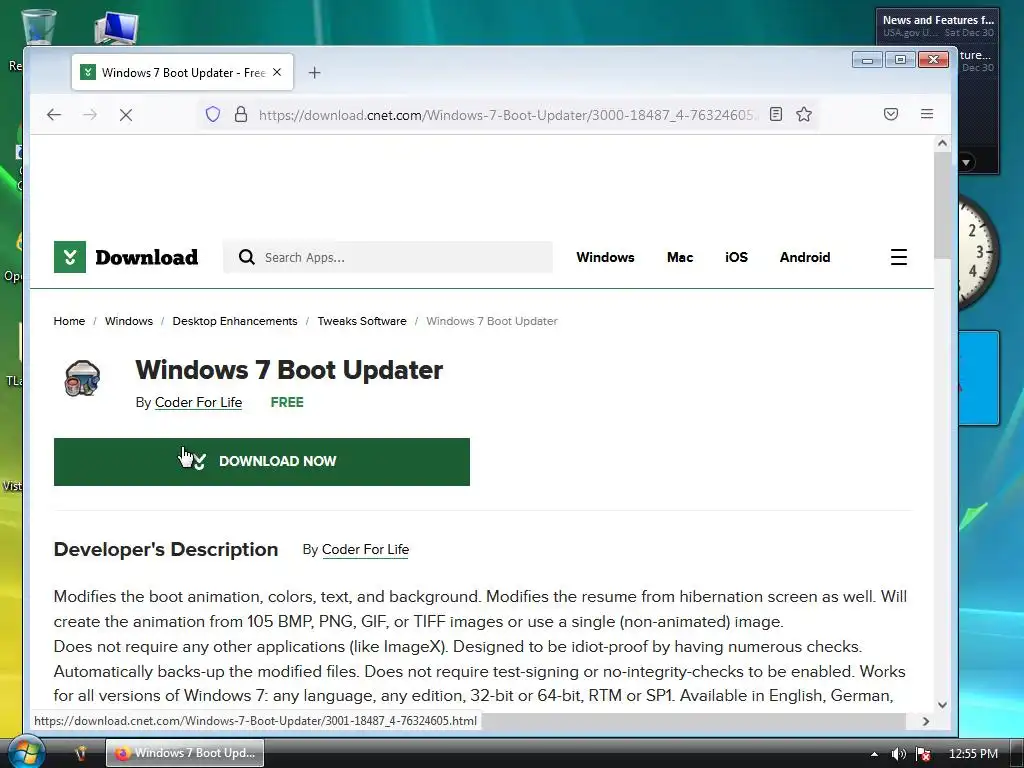The width and height of the screenshot is (1024, 768).
Task: Open Desktop Enhancements breadcrumb link
Action: pyautogui.click(x=234, y=321)
